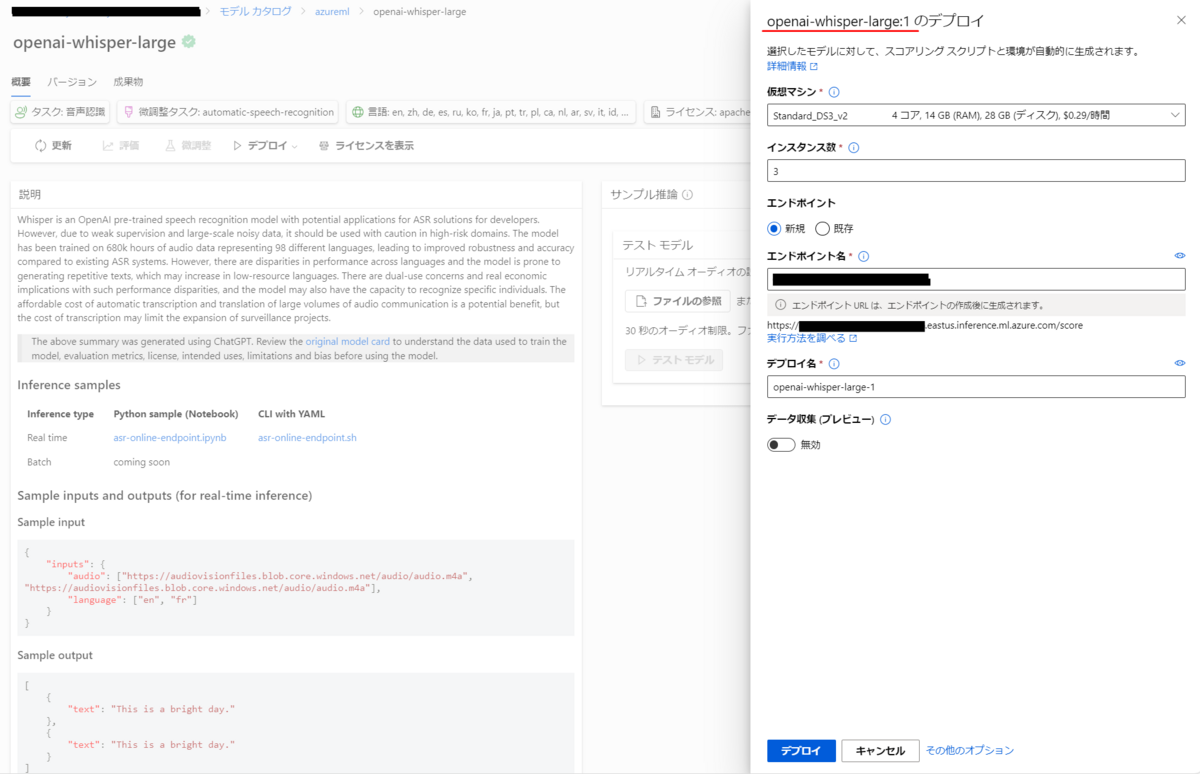
Task: Click the external link icon beside 詳細情報
Action: [x=814, y=67]
